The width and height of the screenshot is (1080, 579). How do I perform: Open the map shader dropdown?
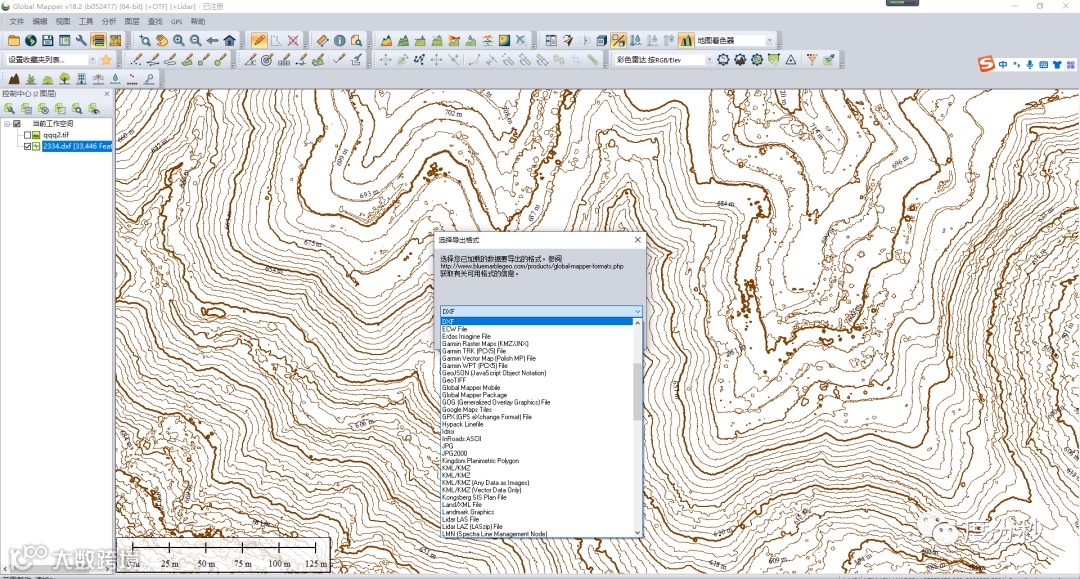pos(769,41)
